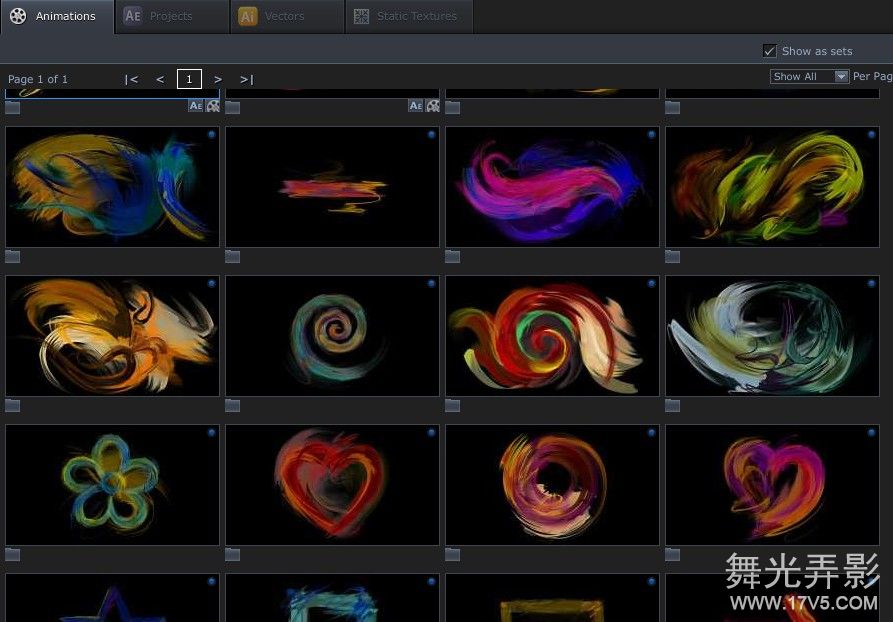The height and width of the screenshot is (622, 893).
Task: Click the AE icon in the second column's top row
Action: 415,106
